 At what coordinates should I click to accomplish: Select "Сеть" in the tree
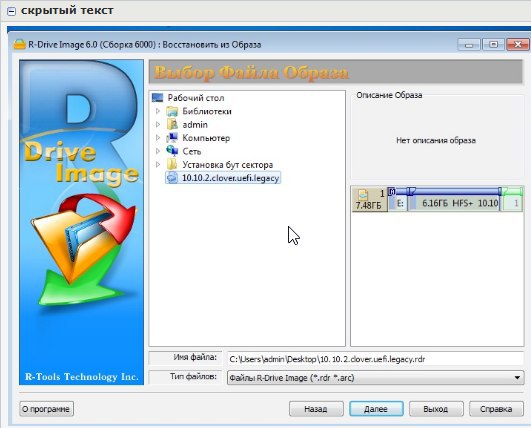tap(192, 151)
